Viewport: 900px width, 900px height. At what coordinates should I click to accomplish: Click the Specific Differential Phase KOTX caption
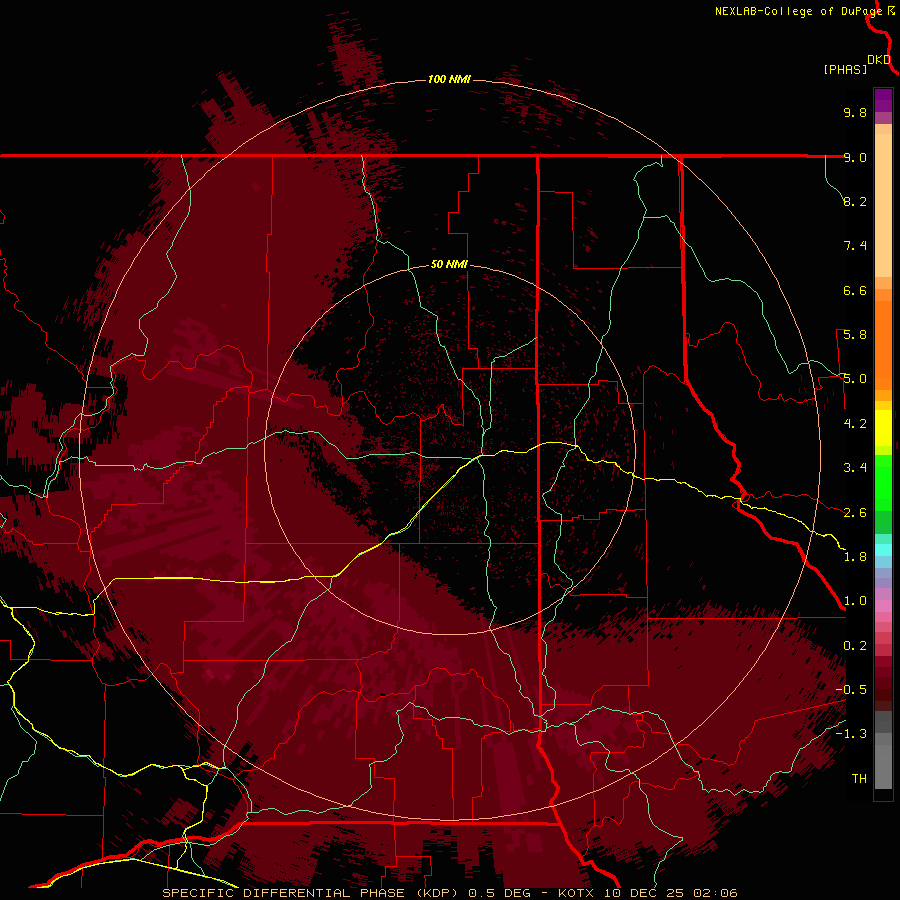[x=450, y=893]
